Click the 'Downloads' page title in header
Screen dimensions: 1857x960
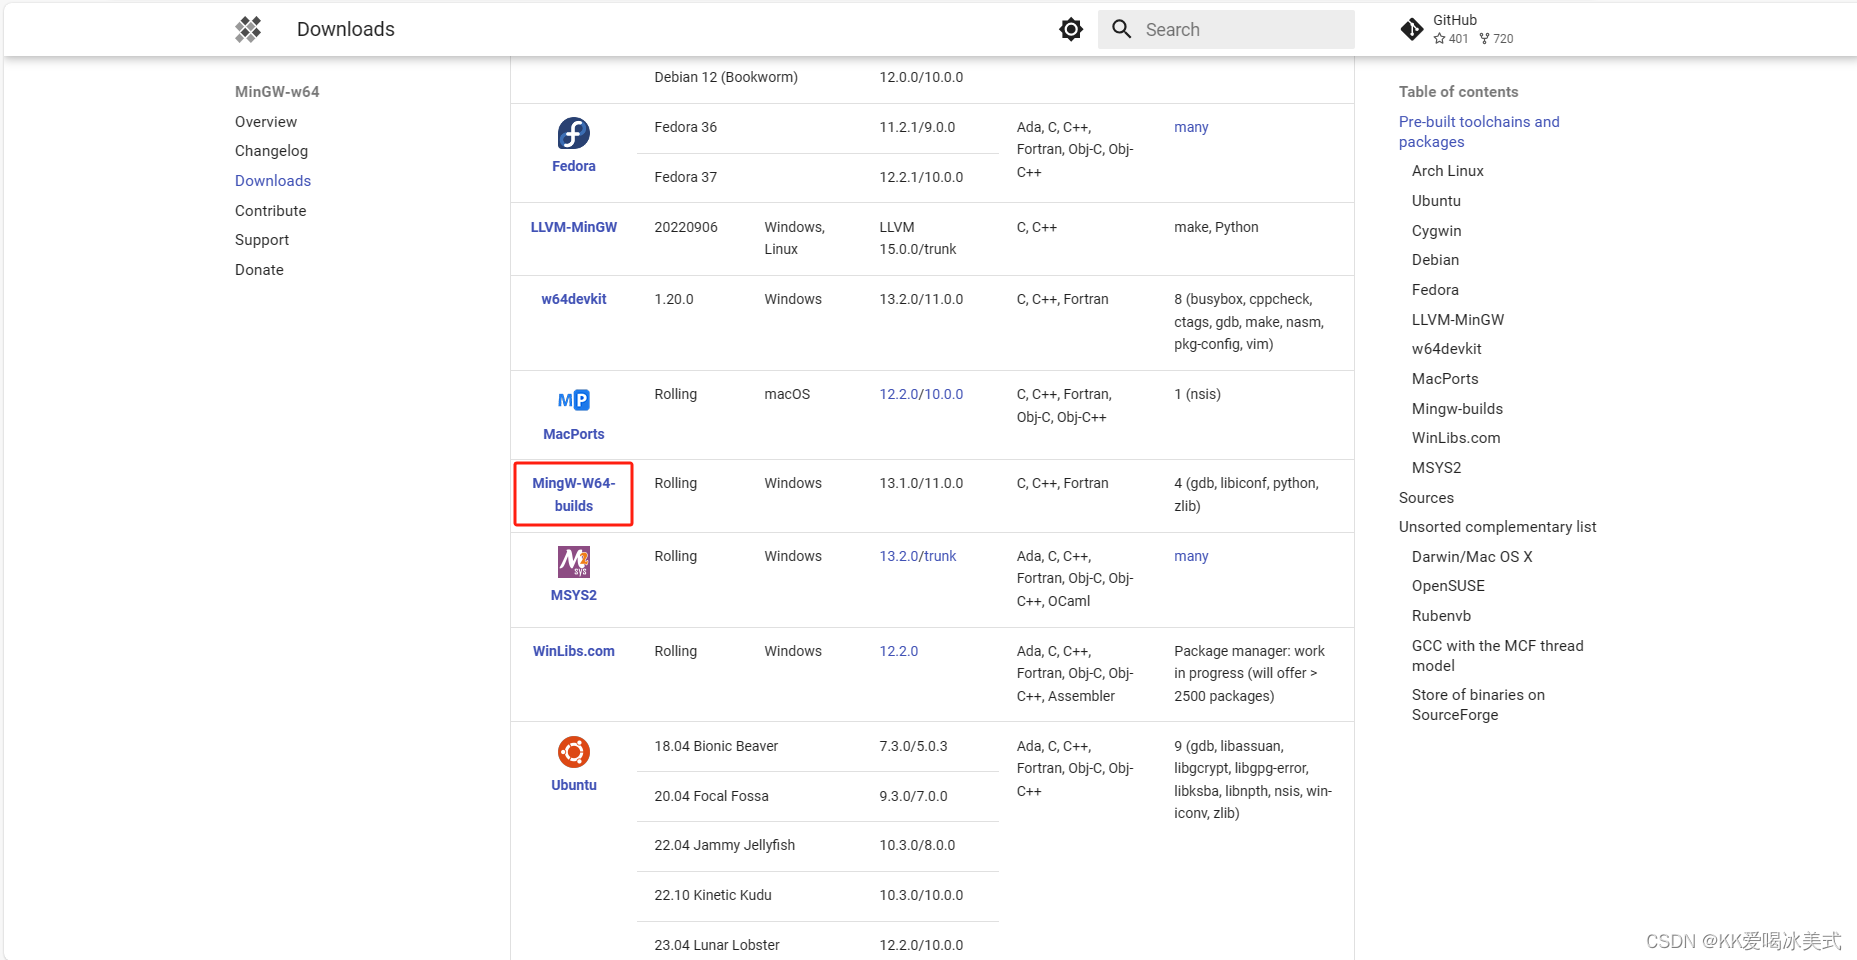346,29
